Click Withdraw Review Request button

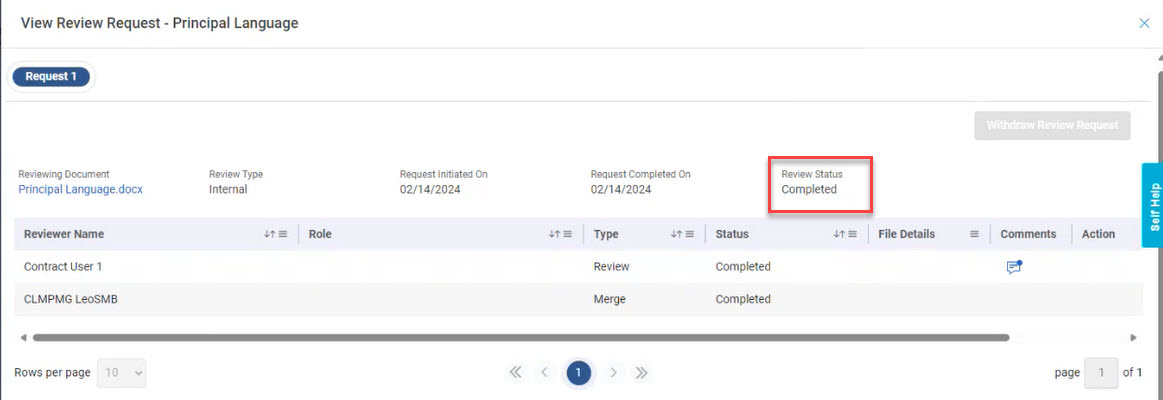(x=1052, y=126)
